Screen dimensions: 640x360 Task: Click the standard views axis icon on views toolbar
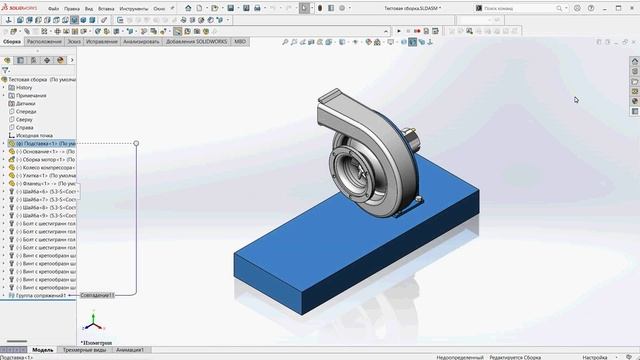point(9,20)
